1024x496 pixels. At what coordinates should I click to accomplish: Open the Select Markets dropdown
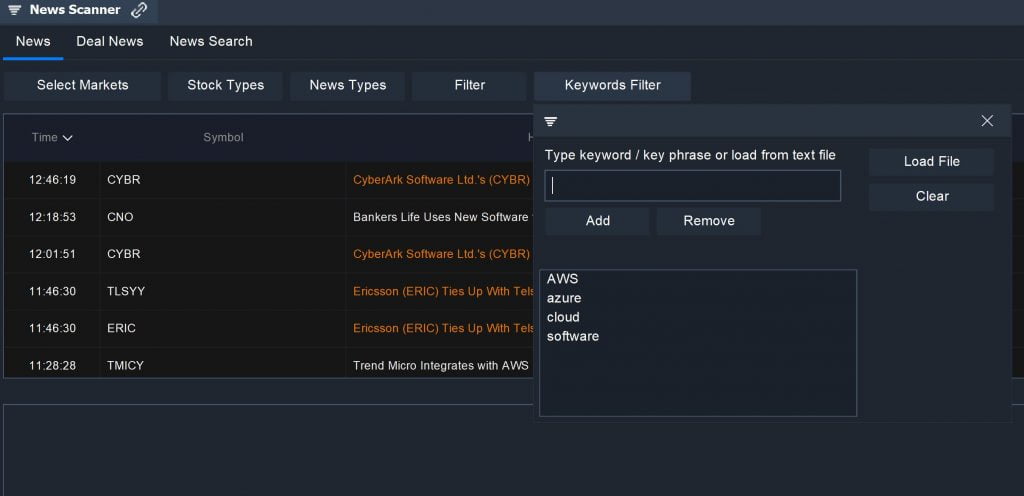pyautogui.click(x=82, y=85)
